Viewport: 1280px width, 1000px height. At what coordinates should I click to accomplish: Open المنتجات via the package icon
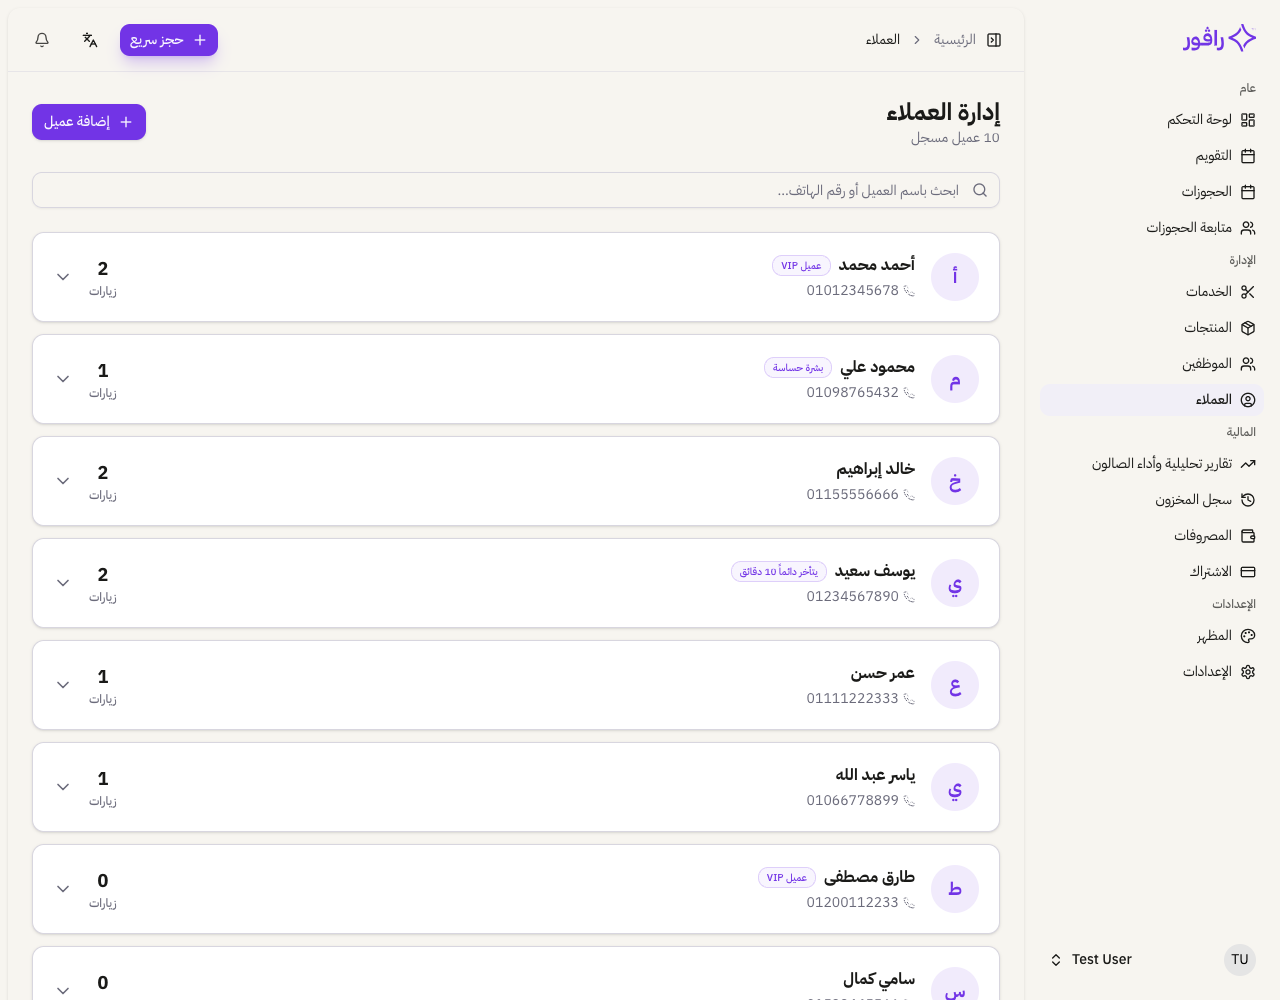1248,328
